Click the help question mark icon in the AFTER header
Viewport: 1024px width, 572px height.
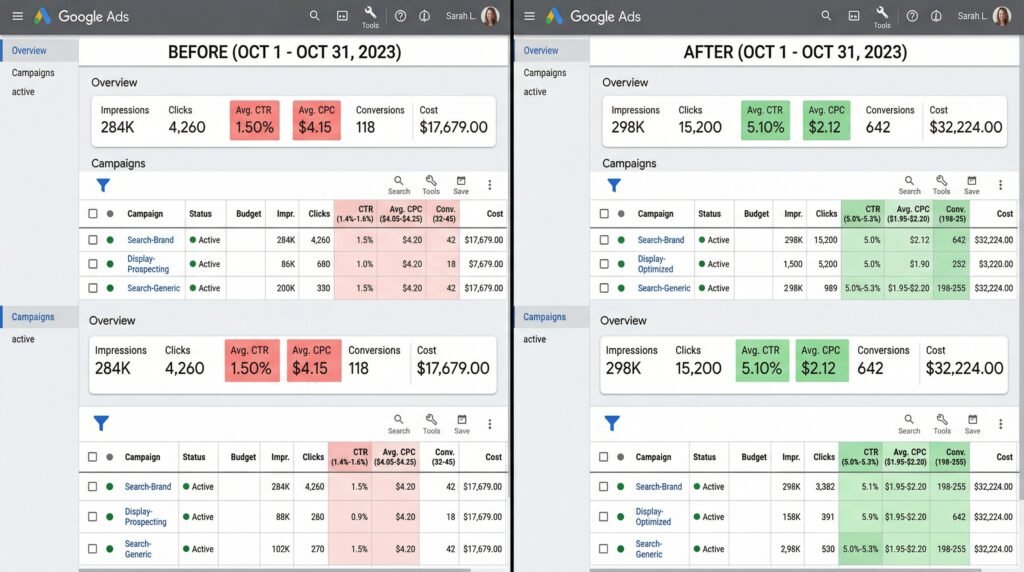tap(912, 16)
